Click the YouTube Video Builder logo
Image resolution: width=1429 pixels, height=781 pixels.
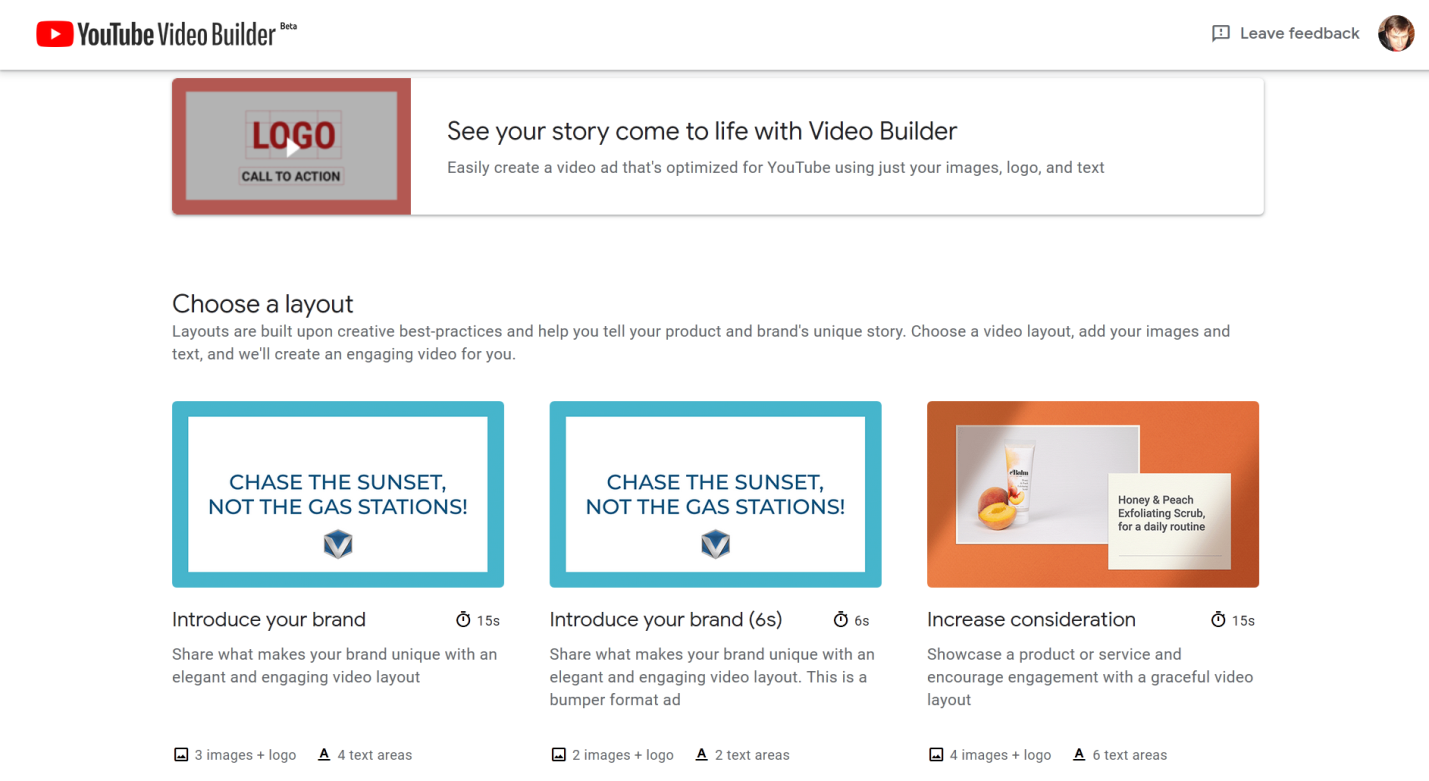click(155, 33)
